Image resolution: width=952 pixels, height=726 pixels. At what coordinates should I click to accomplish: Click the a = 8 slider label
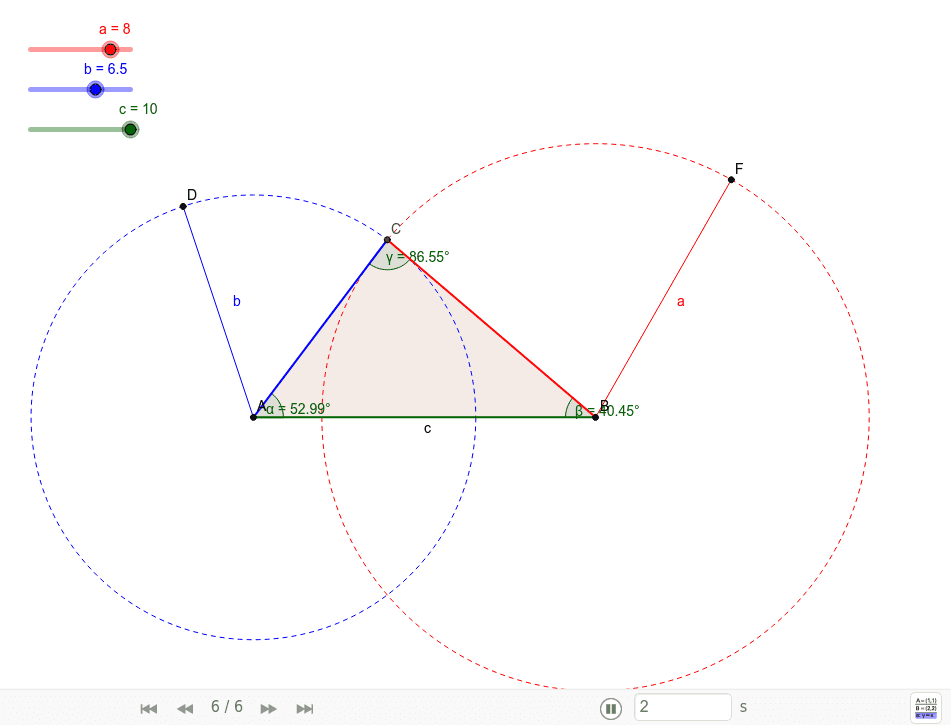tap(115, 29)
